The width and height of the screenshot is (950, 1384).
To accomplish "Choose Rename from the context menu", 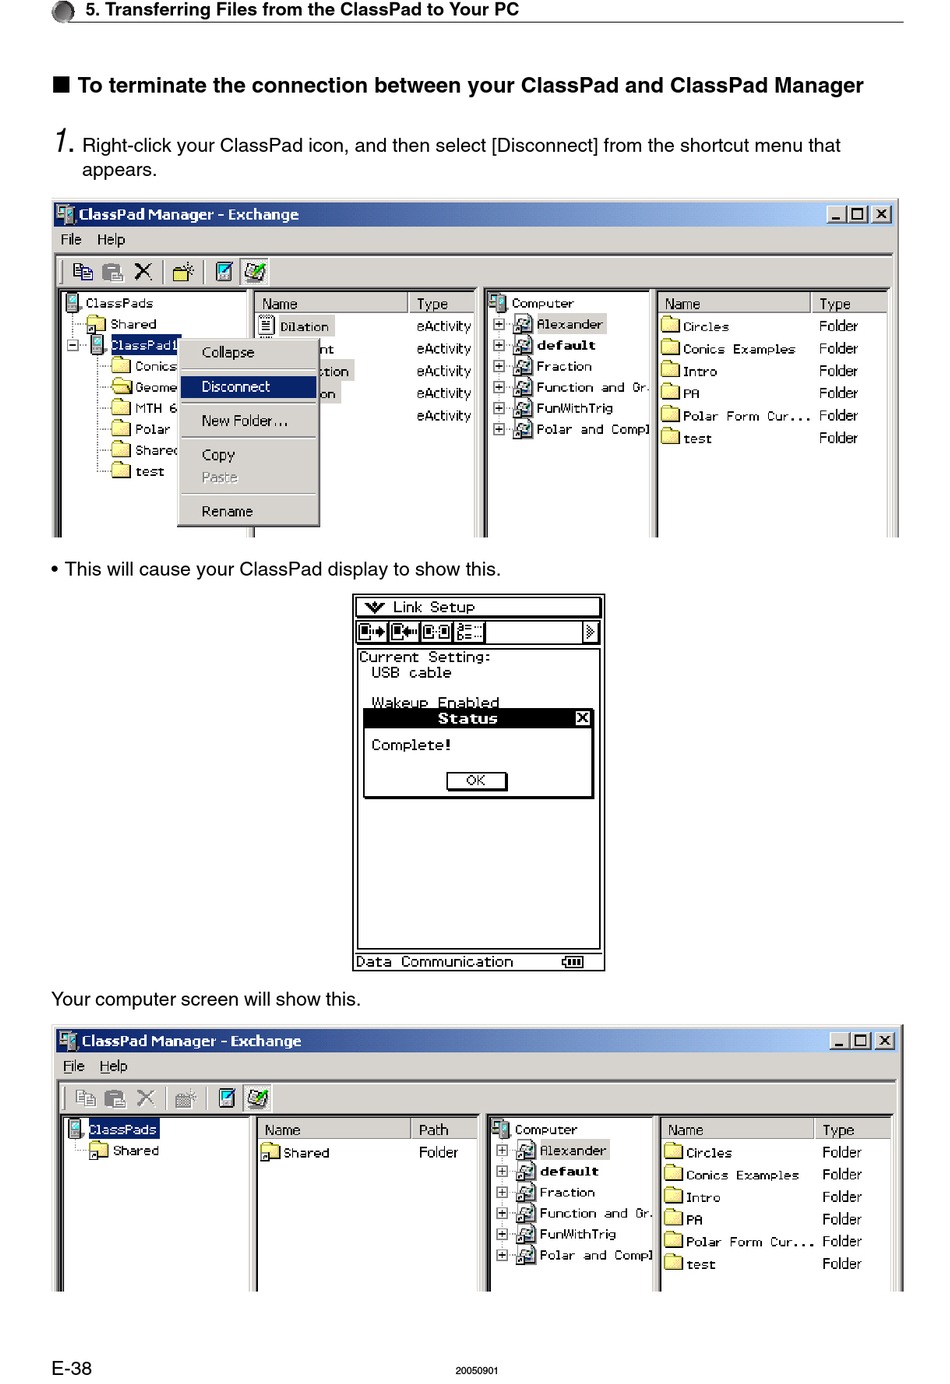I will click(248, 511).
